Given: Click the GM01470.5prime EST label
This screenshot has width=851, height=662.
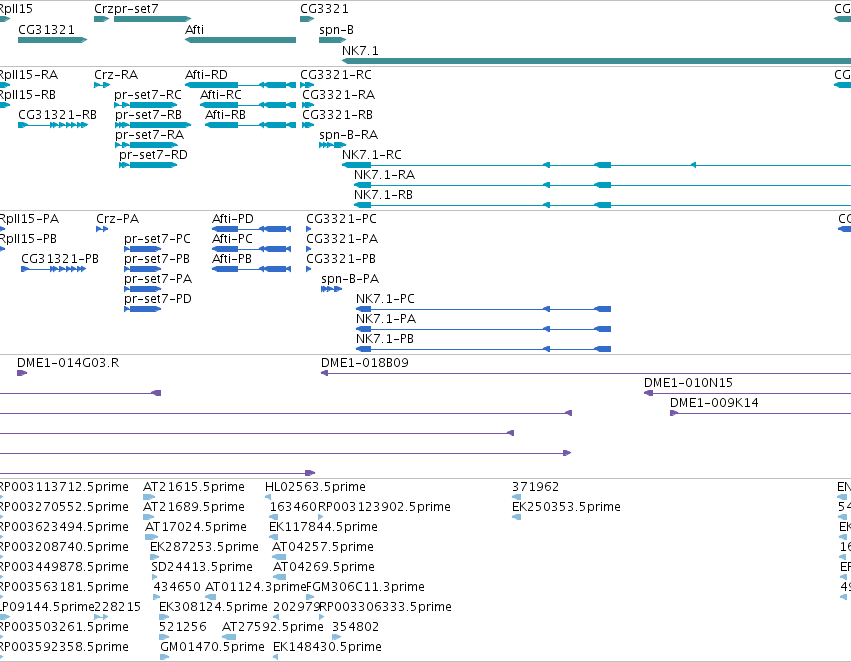Looking at the screenshot, I should pyautogui.click(x=212, y=648).
